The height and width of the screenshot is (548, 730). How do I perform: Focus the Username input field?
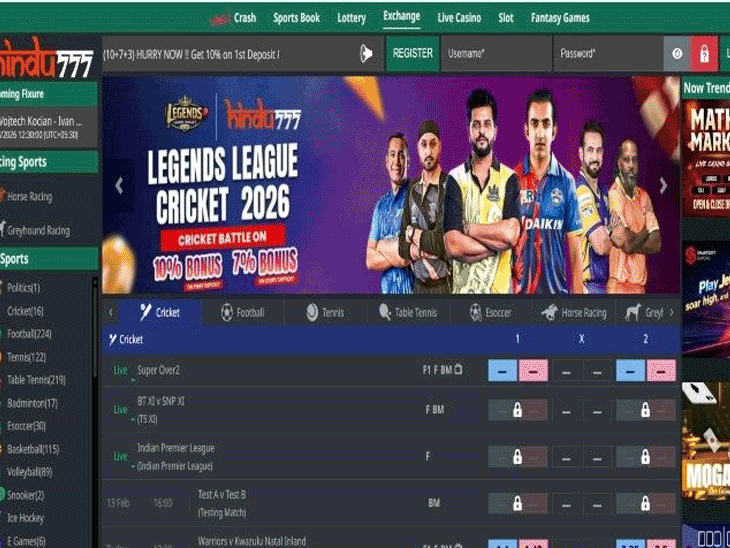[x=496, y=54]
